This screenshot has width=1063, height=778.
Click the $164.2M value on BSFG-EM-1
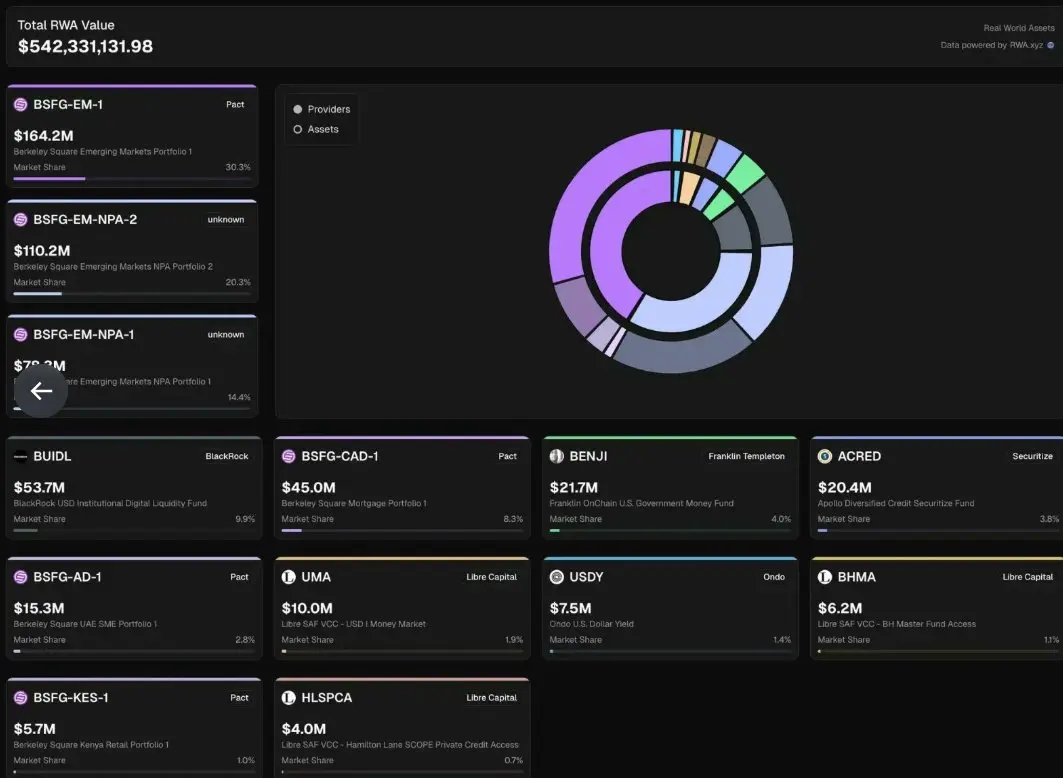point(43,136)
